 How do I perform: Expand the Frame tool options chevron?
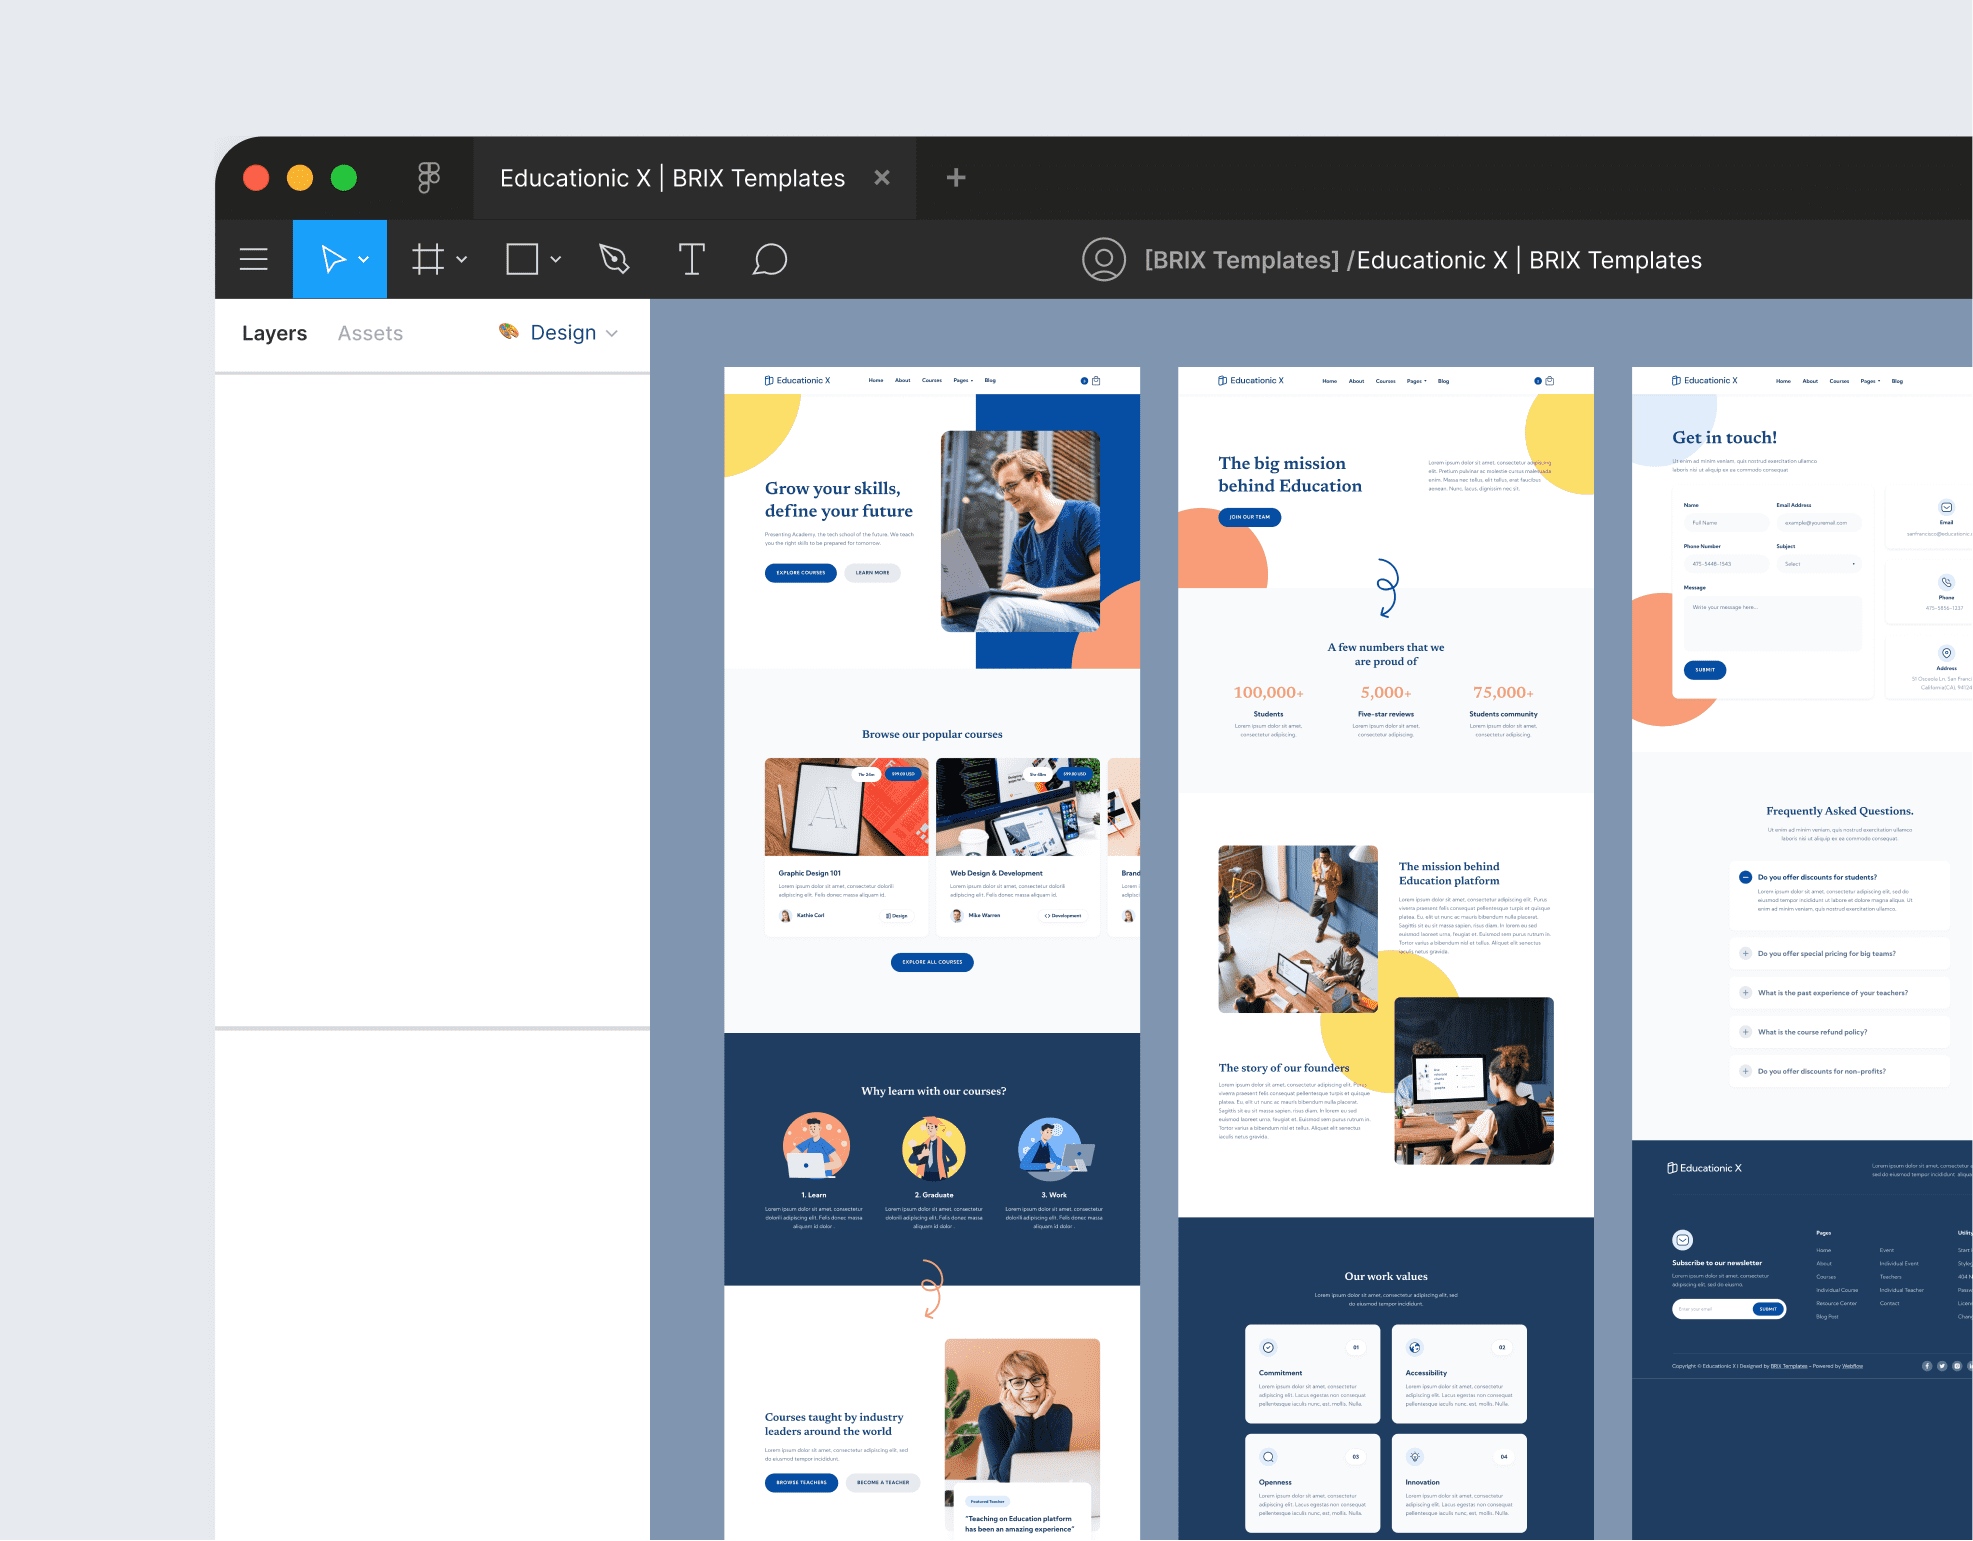pos(462,260)
